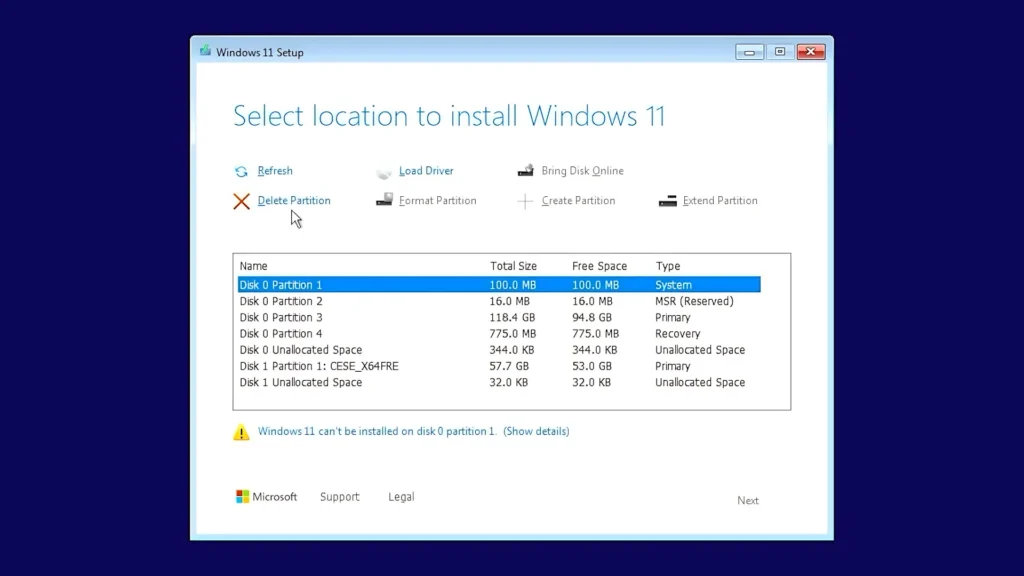1024x576 pixels.
Task: Click the Format Partition drive icon
Action: point(384,200)
